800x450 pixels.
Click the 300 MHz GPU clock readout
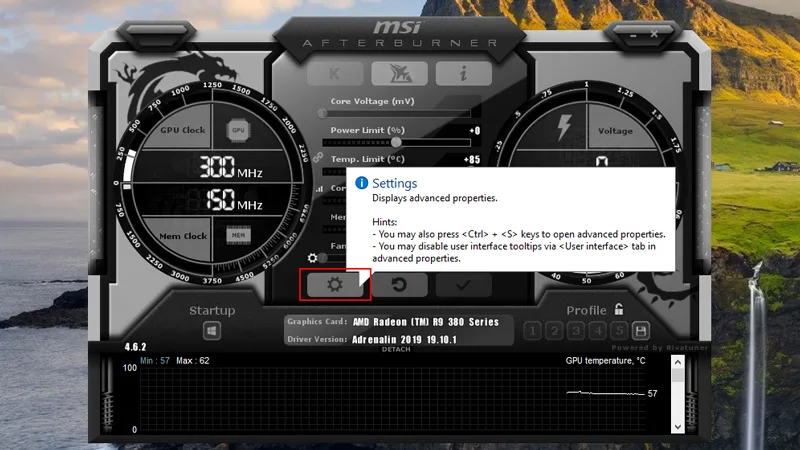pyautogui.click(x=230, y=167)
